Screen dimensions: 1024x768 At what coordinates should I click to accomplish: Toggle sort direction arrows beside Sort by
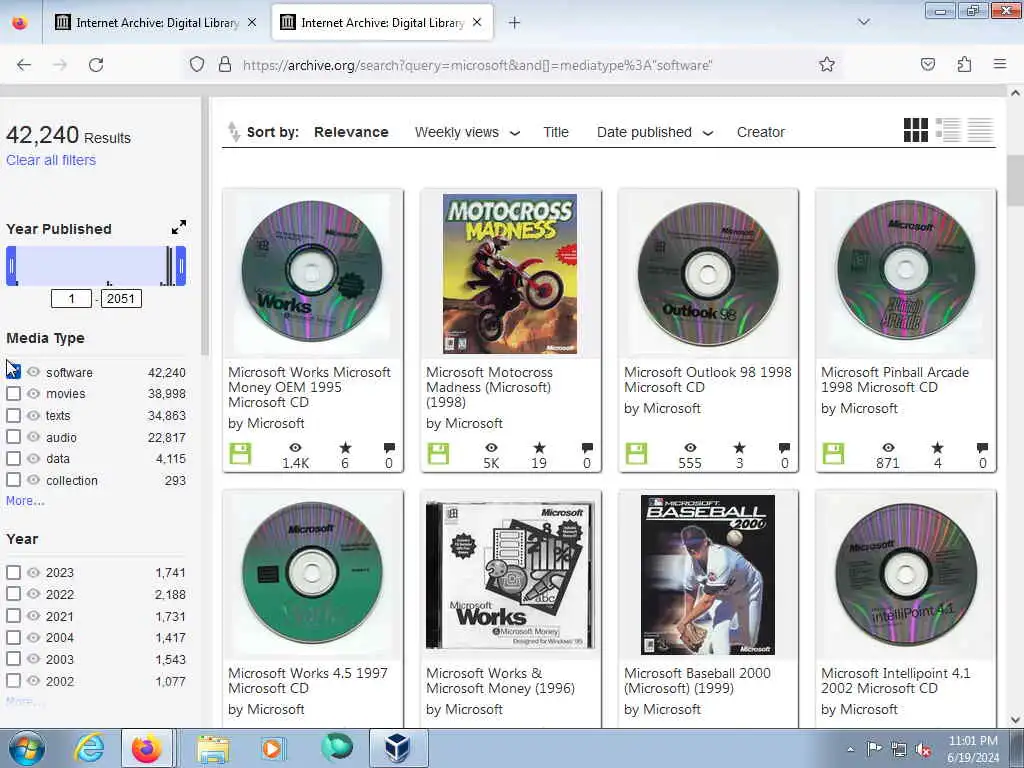(x=234, y=132)
